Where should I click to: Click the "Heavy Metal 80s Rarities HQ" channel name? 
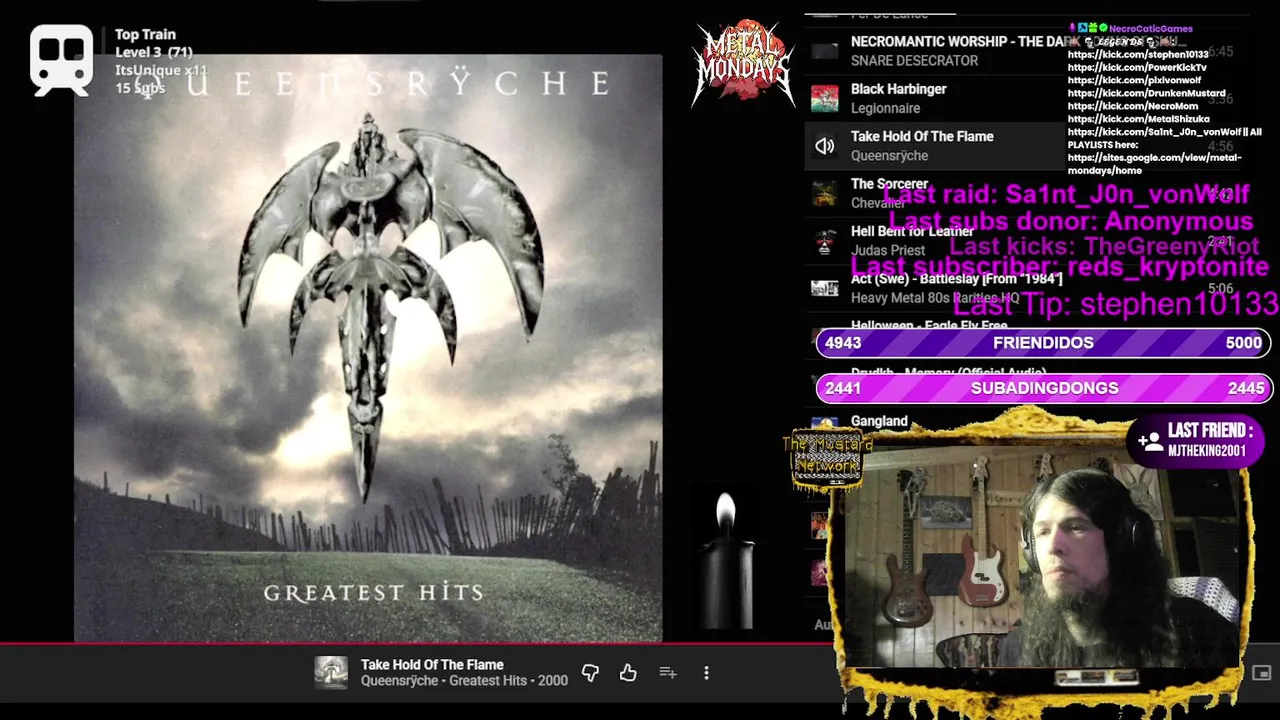[x=935, y=298]
